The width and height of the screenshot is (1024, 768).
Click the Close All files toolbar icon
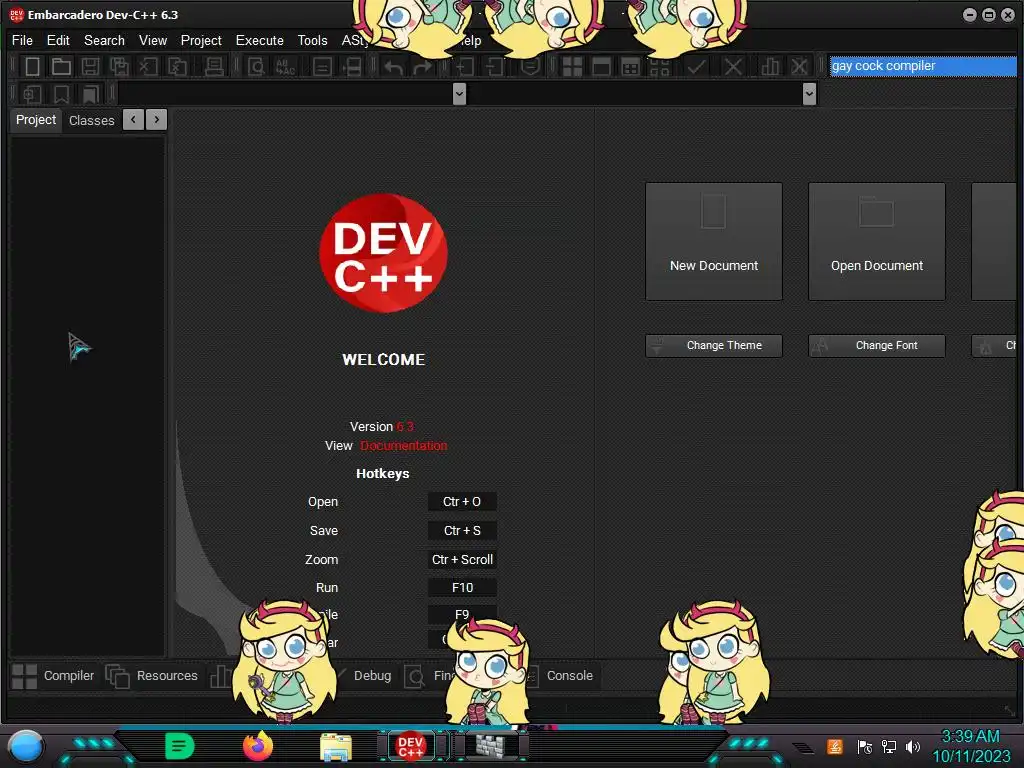point(178,67)
